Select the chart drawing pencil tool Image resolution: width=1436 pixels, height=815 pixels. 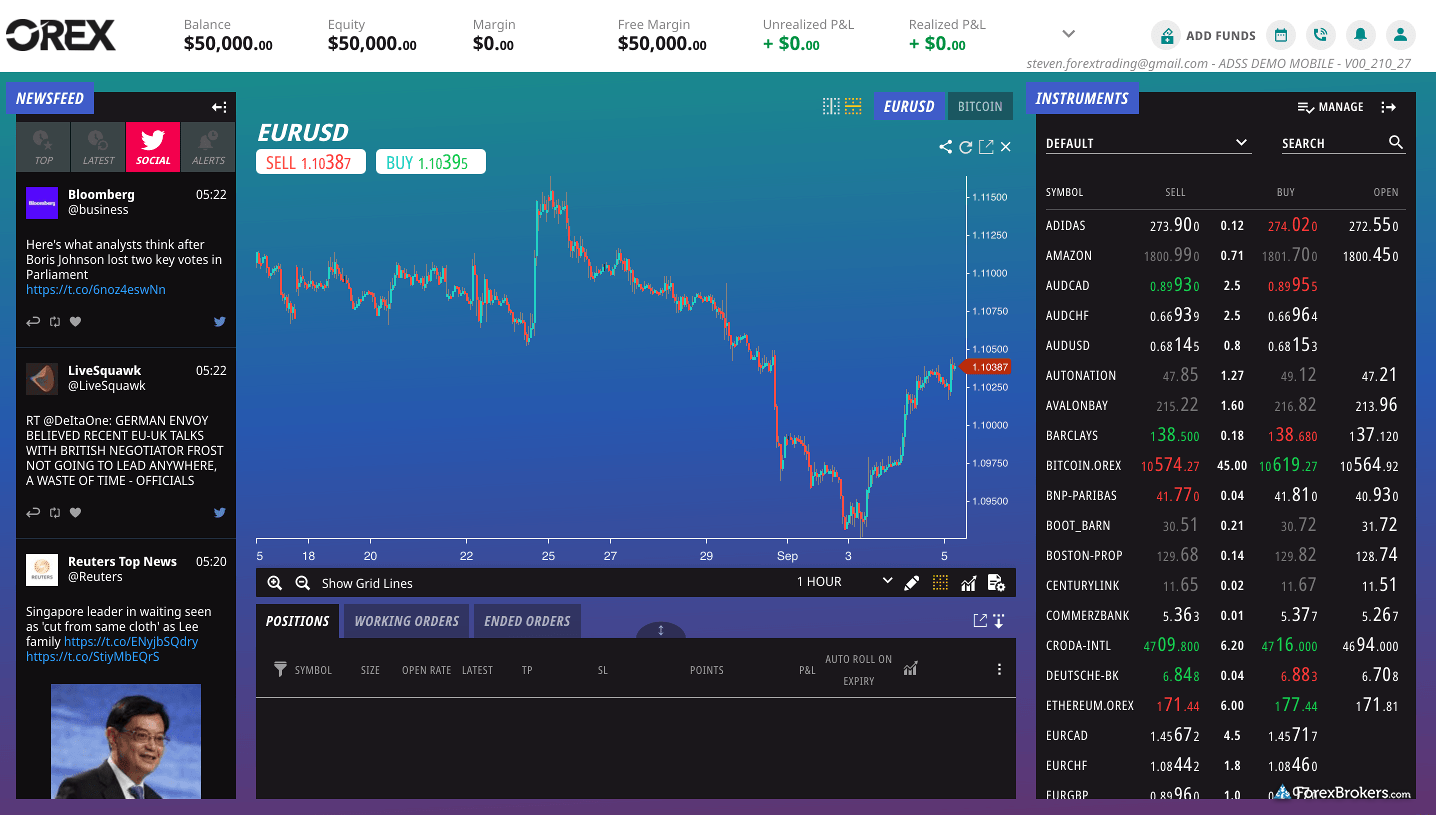(x=912, y=583)
